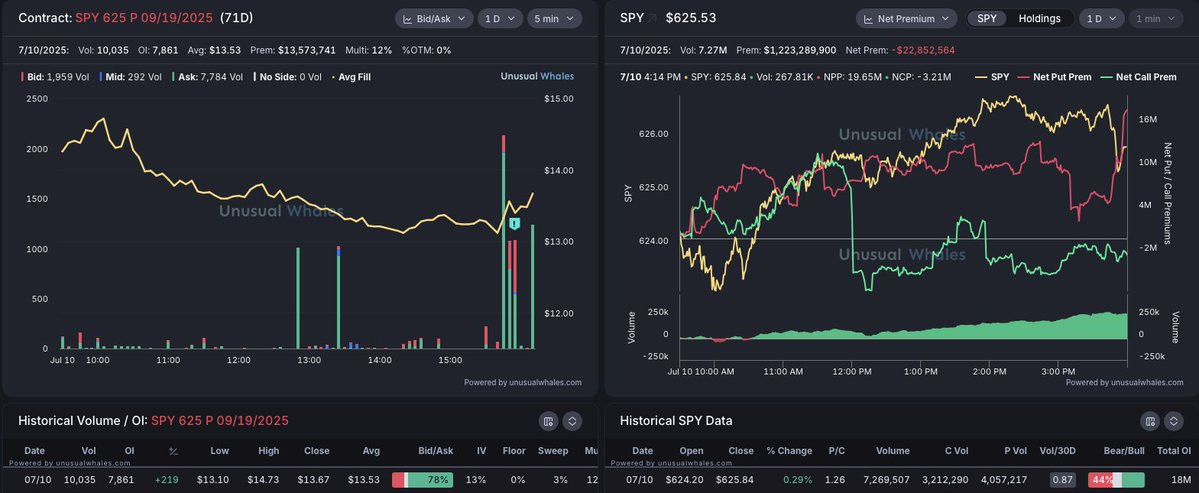Sort the table by % Change column
This screenshot has height=493, width=1199.
click(x=789, y=451)
